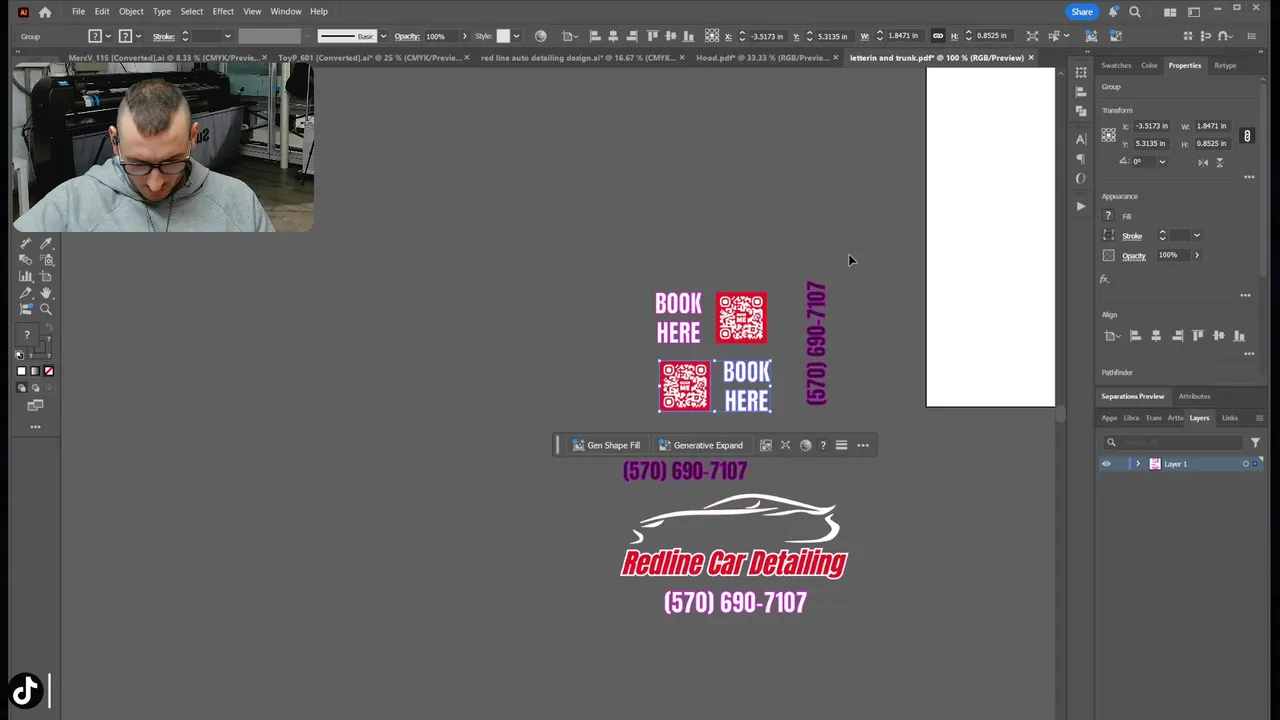
Task: Click the fx effects icon in Appearance
Action: (x=1105, y=279)
